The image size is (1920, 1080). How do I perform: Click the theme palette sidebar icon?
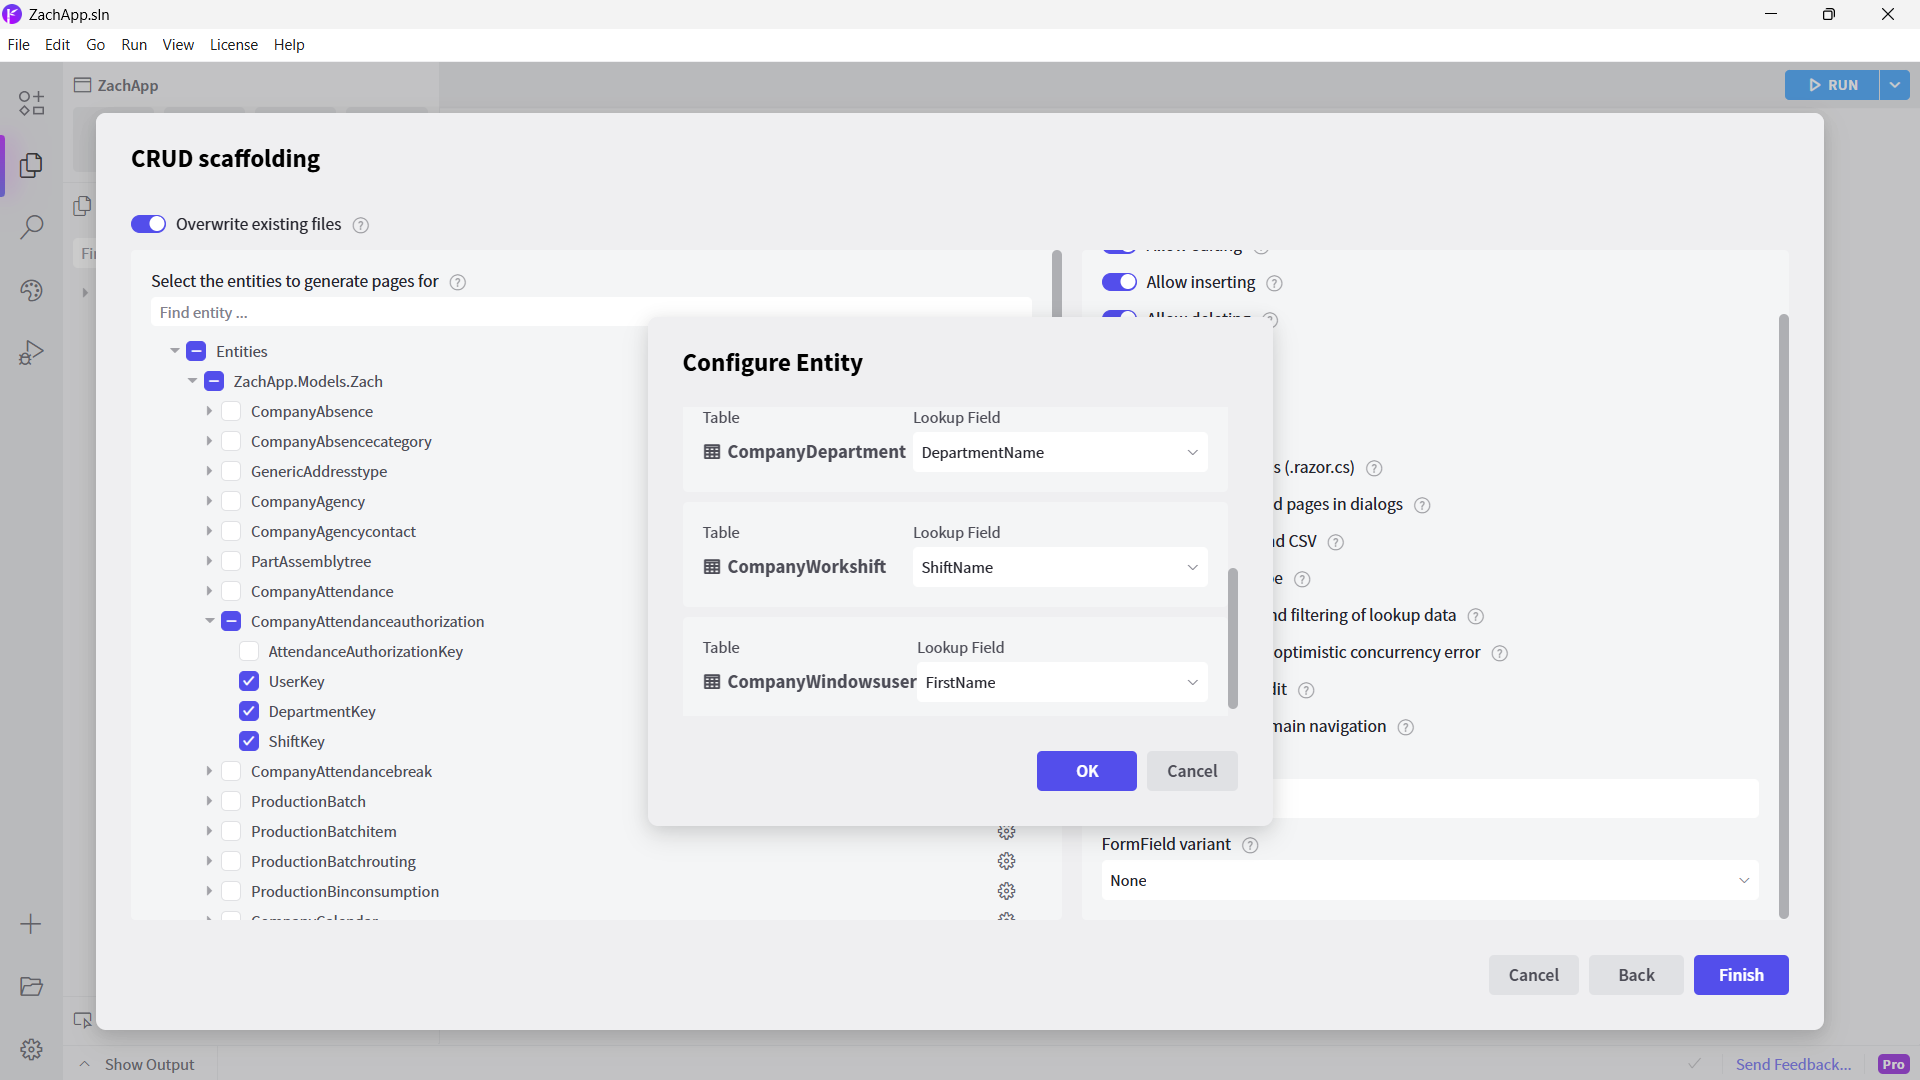pyautogui.click(x=31, y=290)
